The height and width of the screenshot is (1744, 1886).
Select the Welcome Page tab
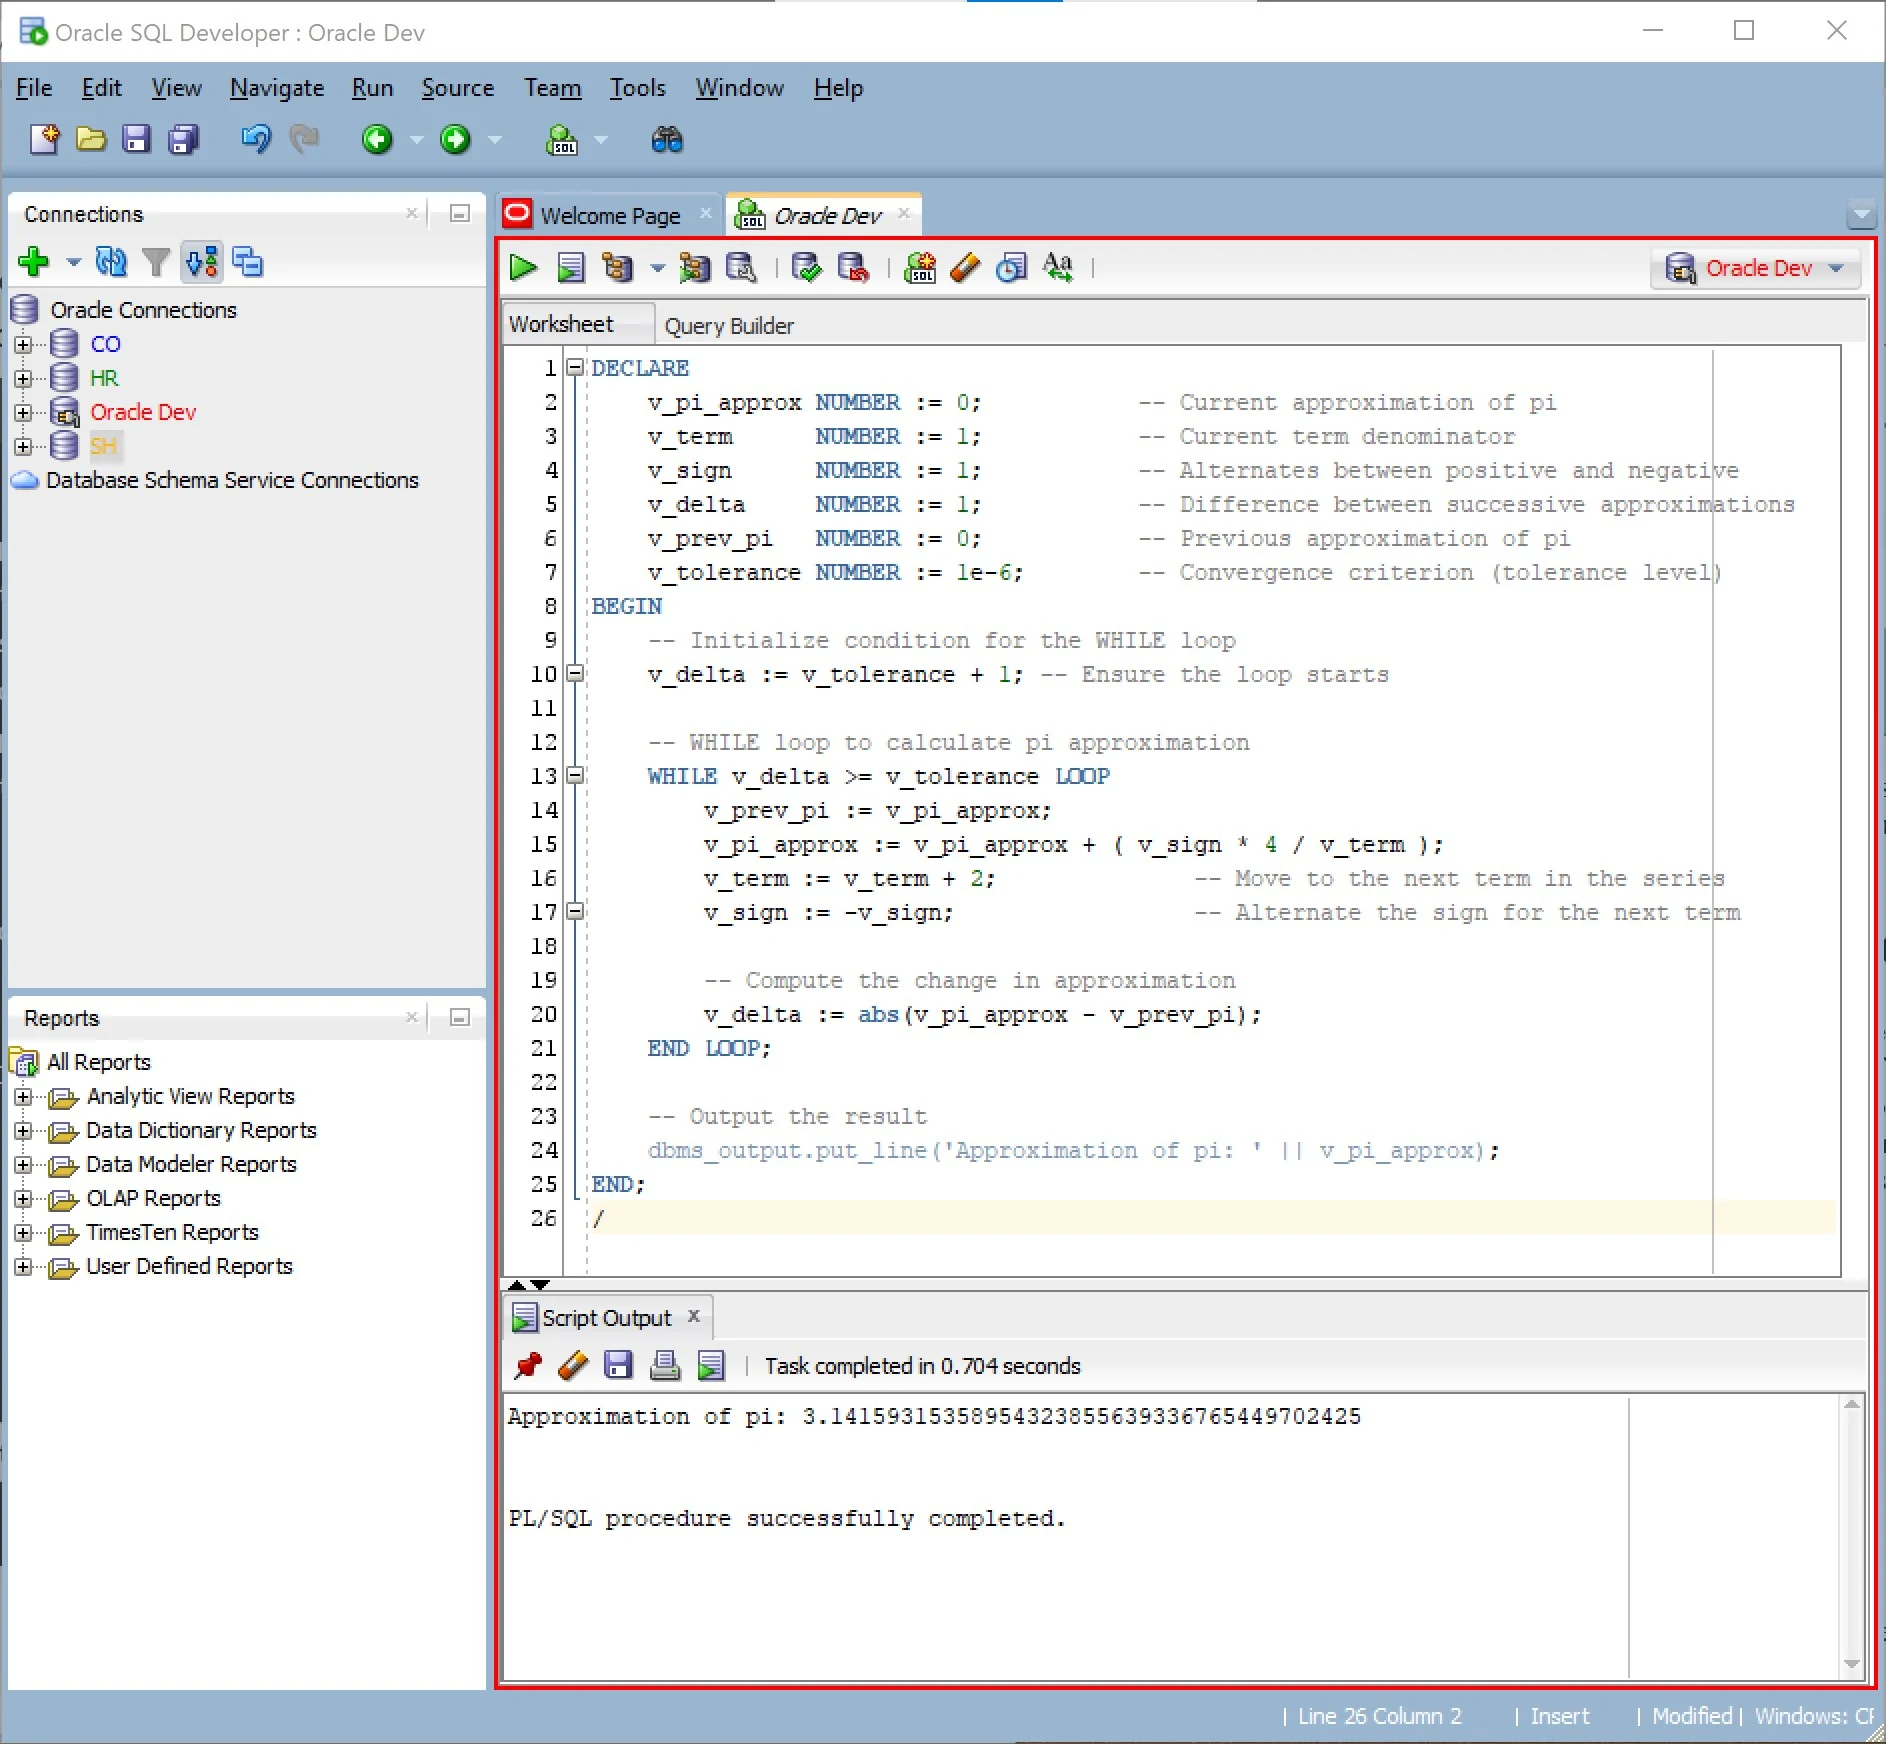tap(609, 216)
